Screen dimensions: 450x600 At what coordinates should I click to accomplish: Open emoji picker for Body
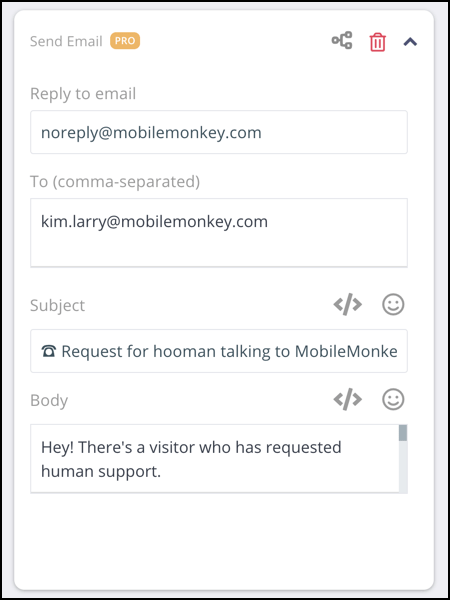(393, 400)
